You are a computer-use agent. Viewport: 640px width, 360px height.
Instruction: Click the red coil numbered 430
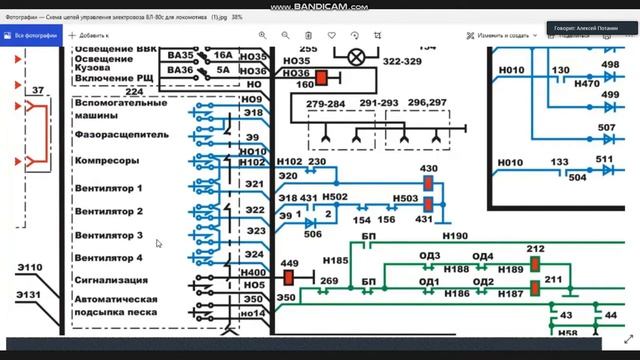(428, 184)
